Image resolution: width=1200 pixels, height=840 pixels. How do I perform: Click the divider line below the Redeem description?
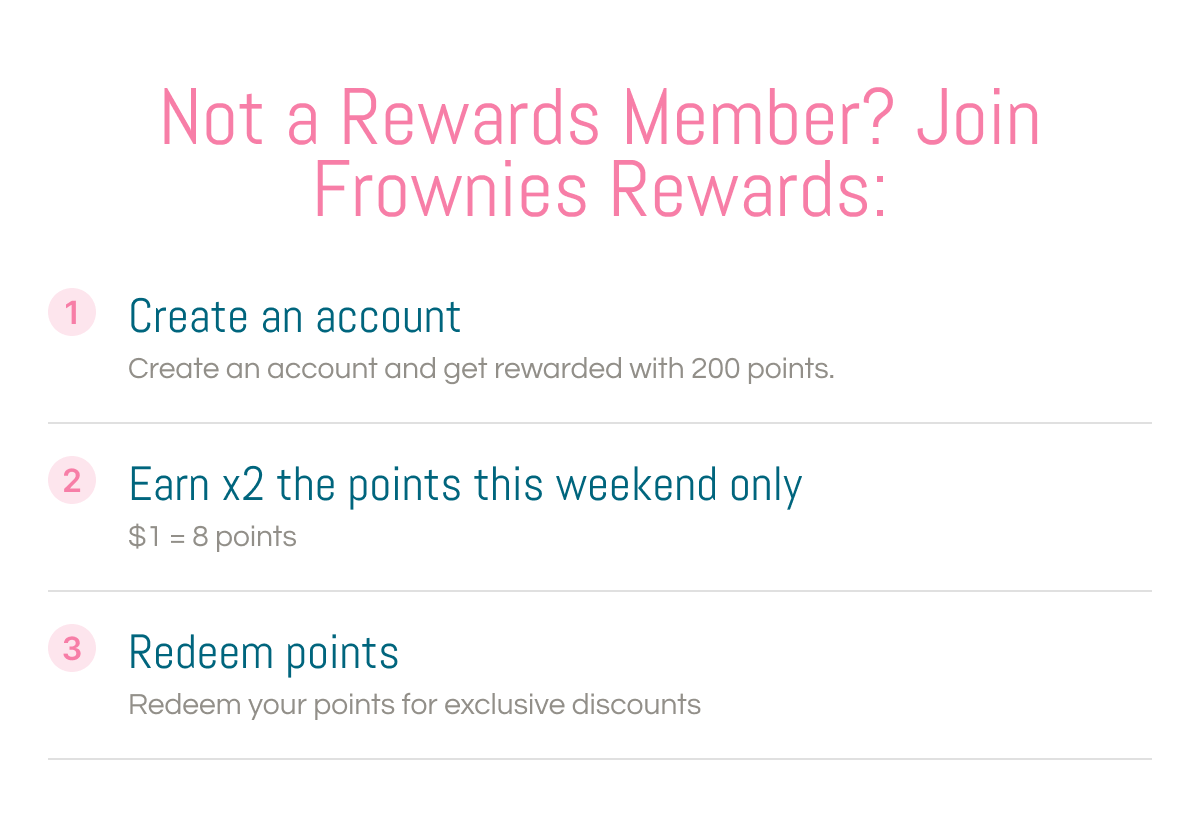pos(600,759)
